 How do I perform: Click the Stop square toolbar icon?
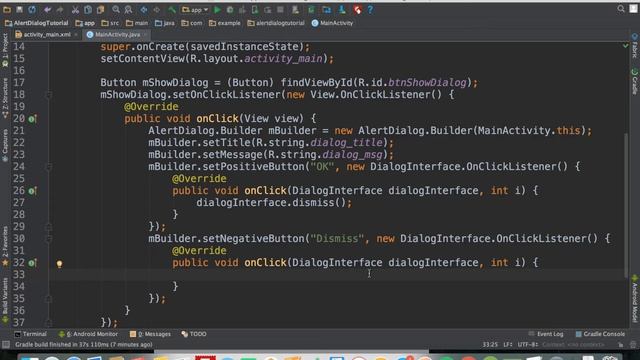coord(280,9)
